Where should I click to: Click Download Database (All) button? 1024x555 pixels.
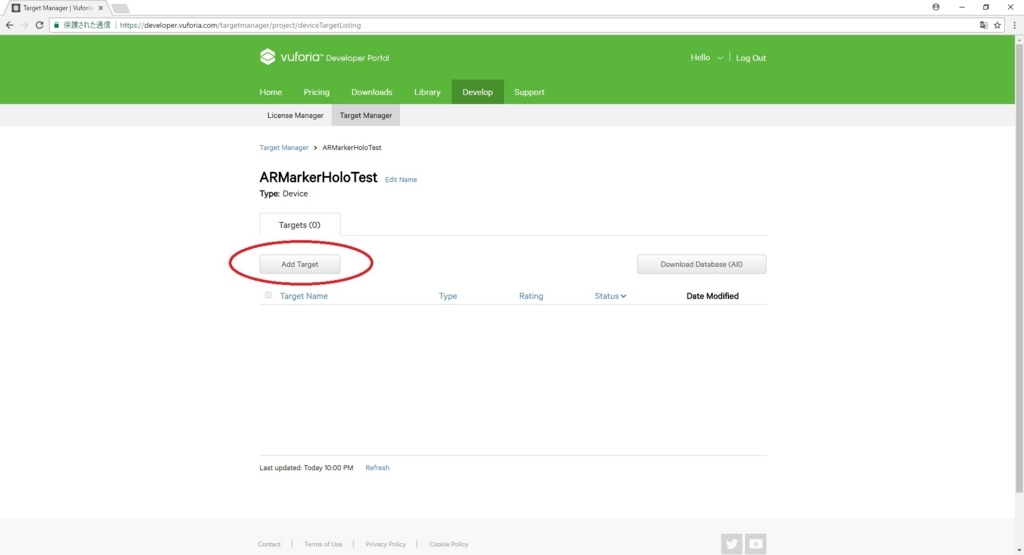point(701,264)
